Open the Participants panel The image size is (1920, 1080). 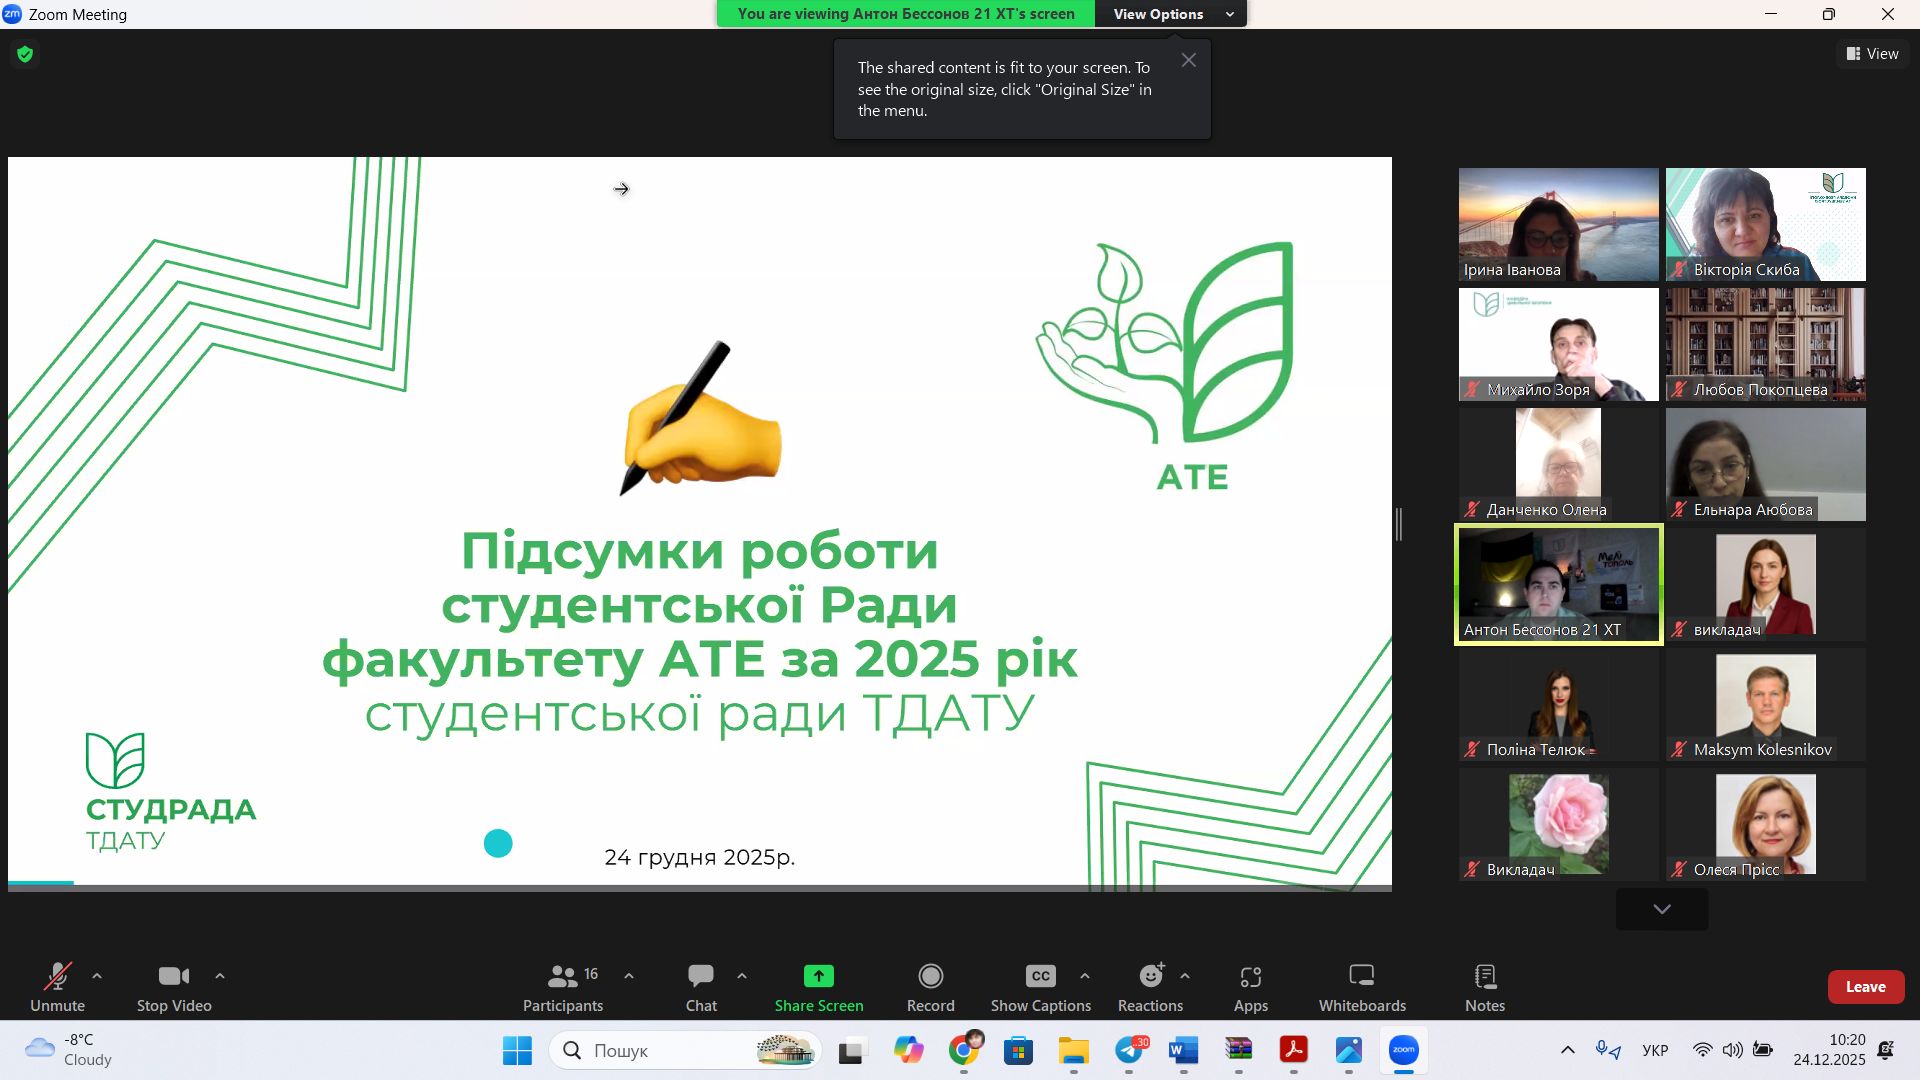pos(563,987)
